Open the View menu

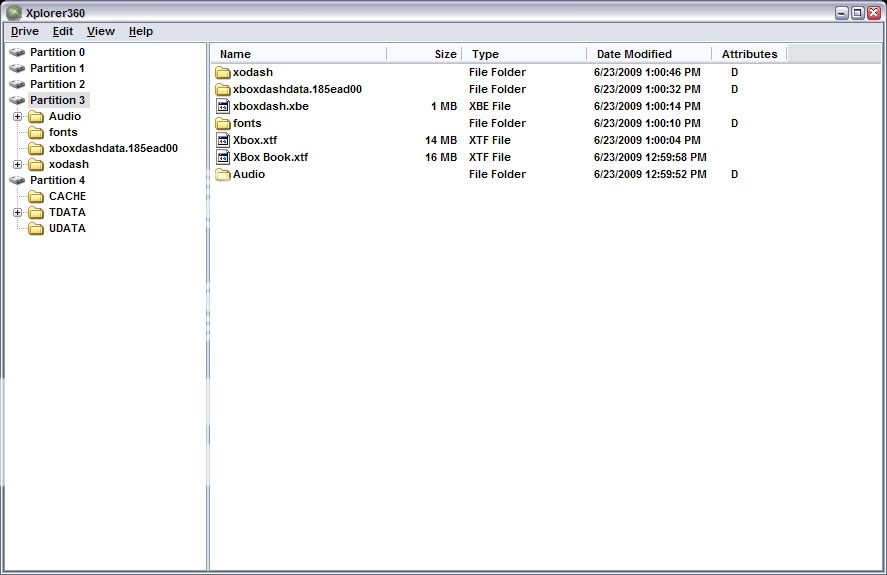(x=101, y=31)
